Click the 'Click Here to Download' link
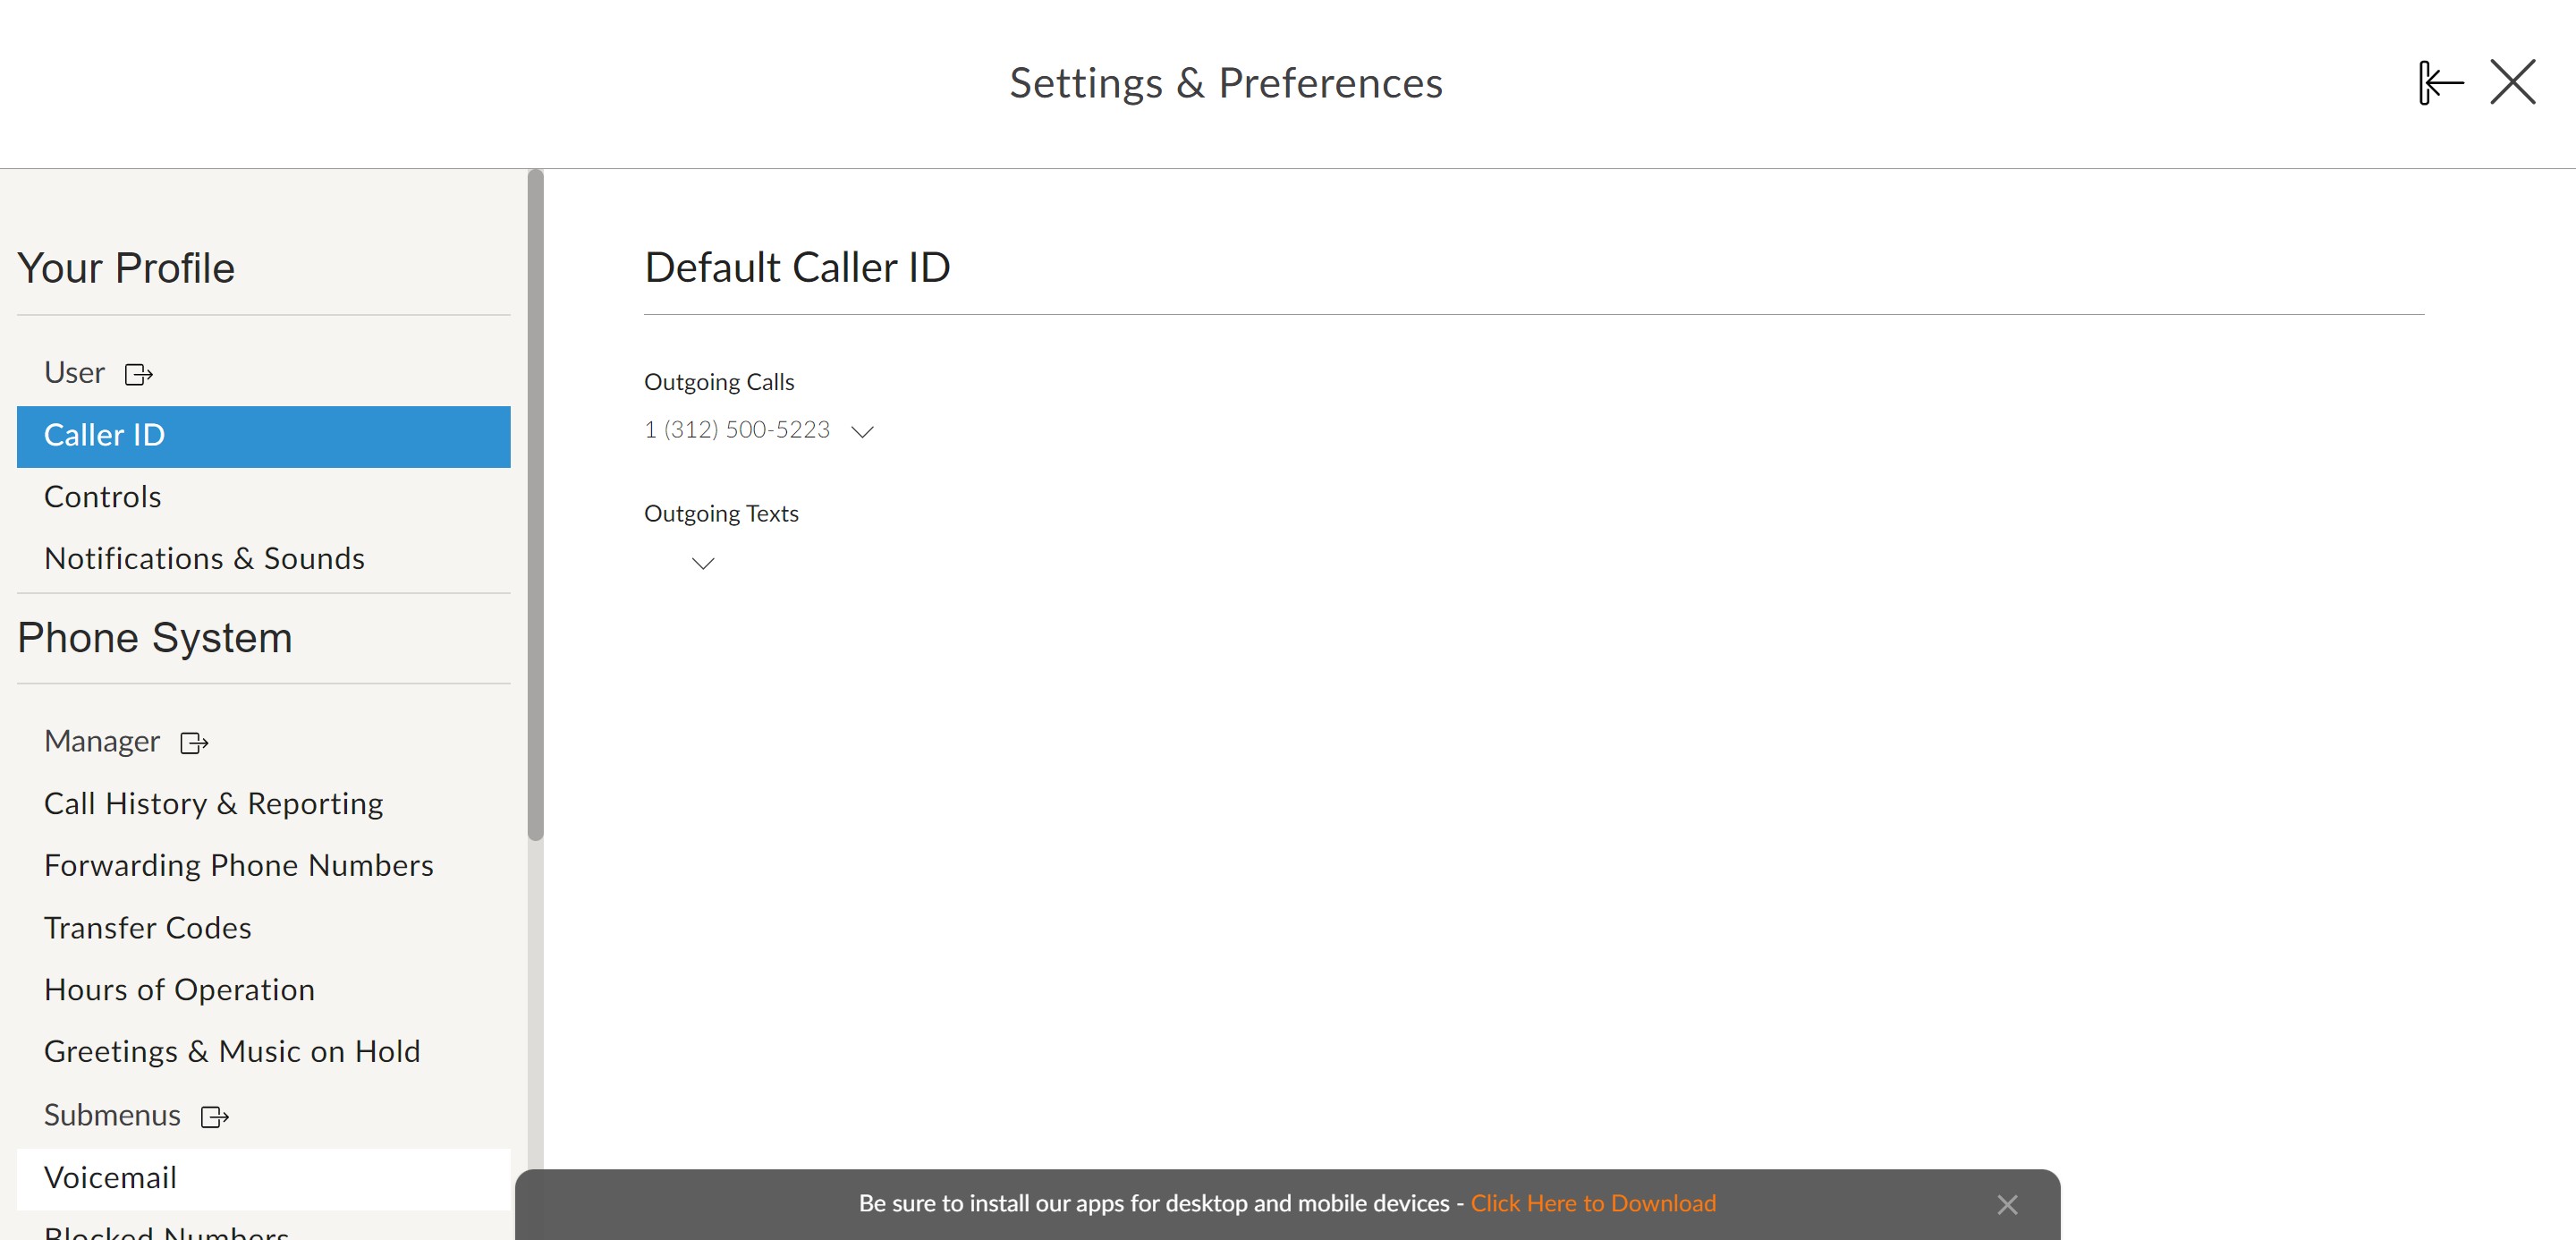This screenshot has height=1240, width=2576. pos(1593,1204)
